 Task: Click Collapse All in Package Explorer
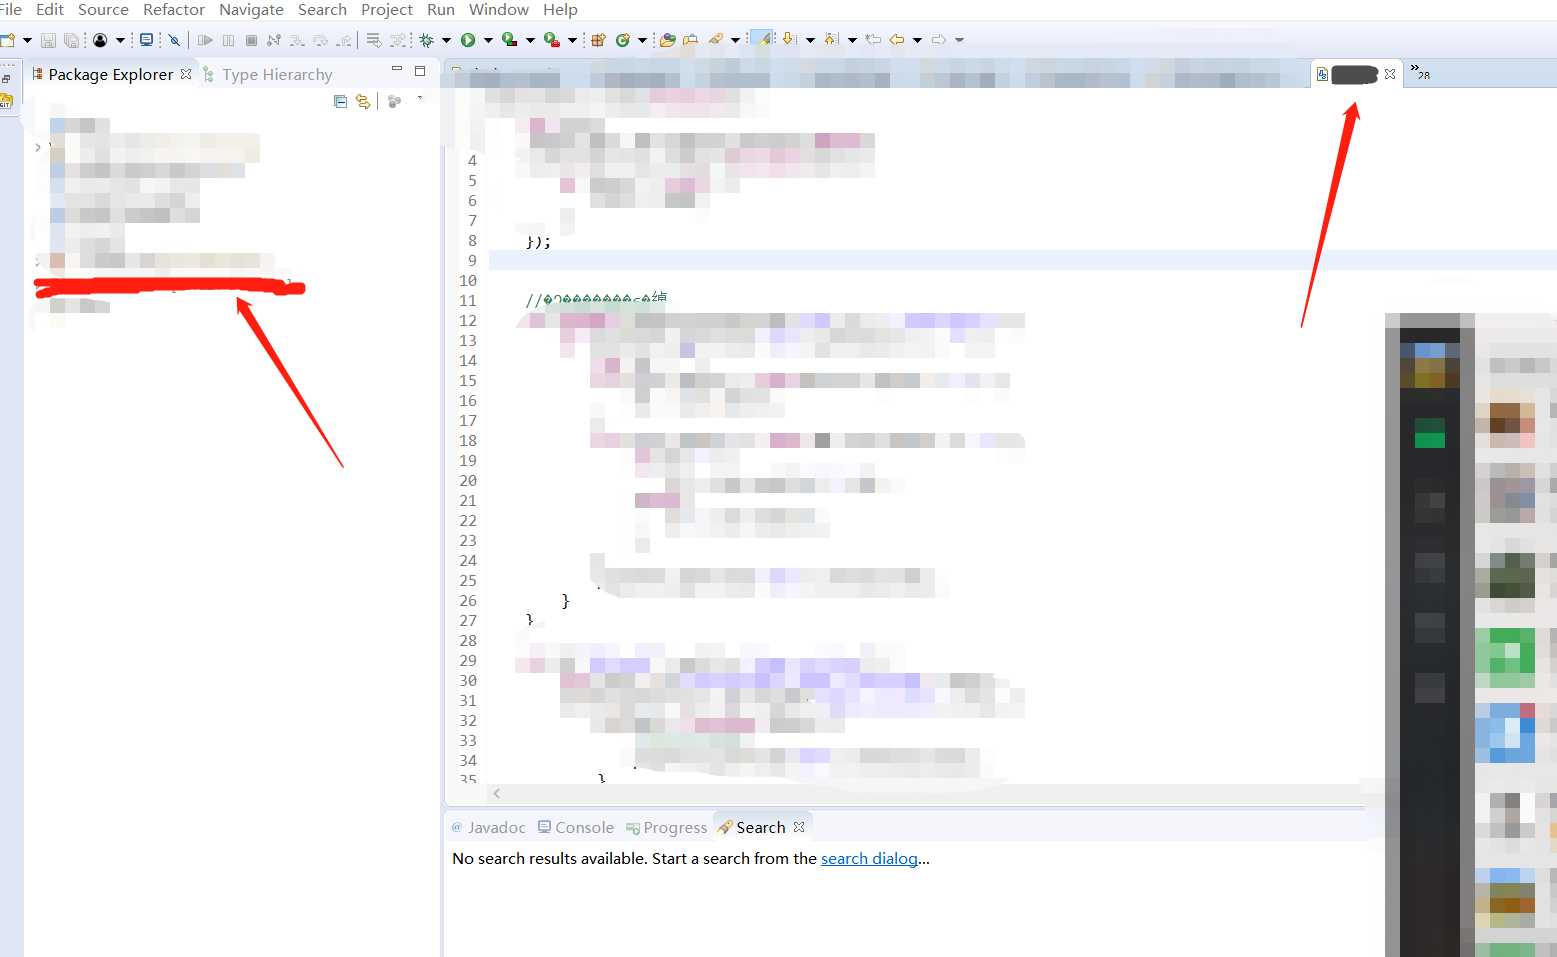tap(340, 101)
